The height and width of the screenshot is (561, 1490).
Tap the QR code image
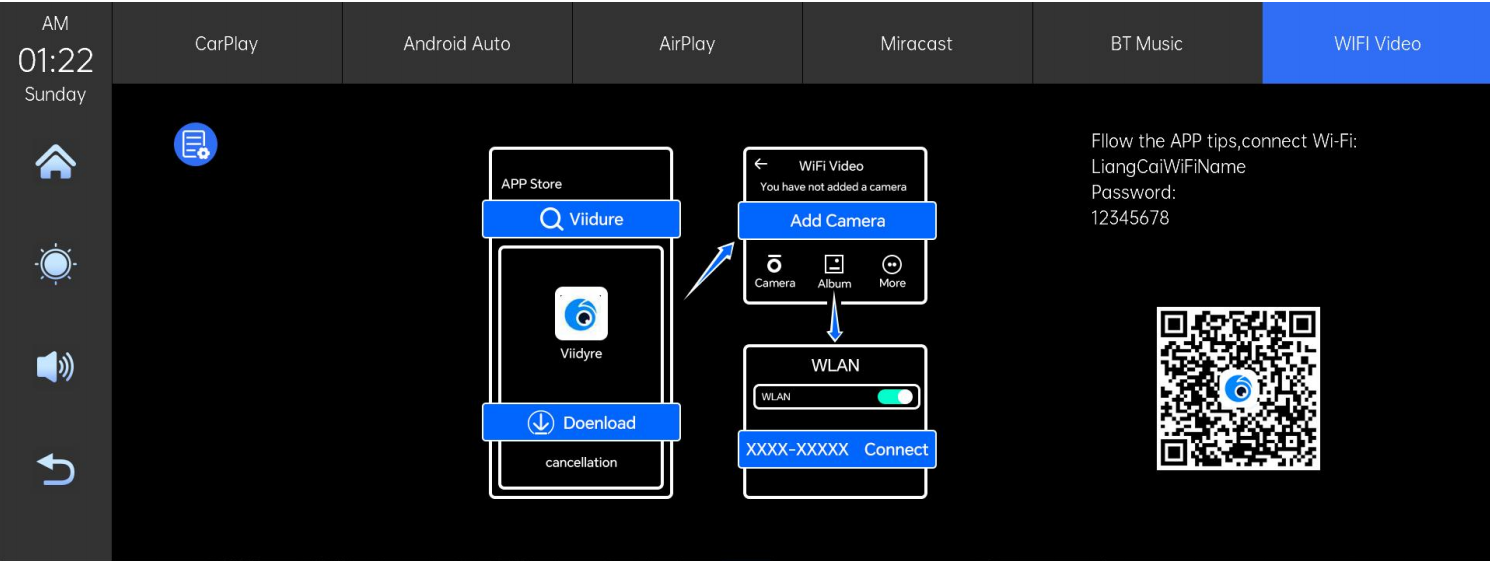tap(1238, 388)
